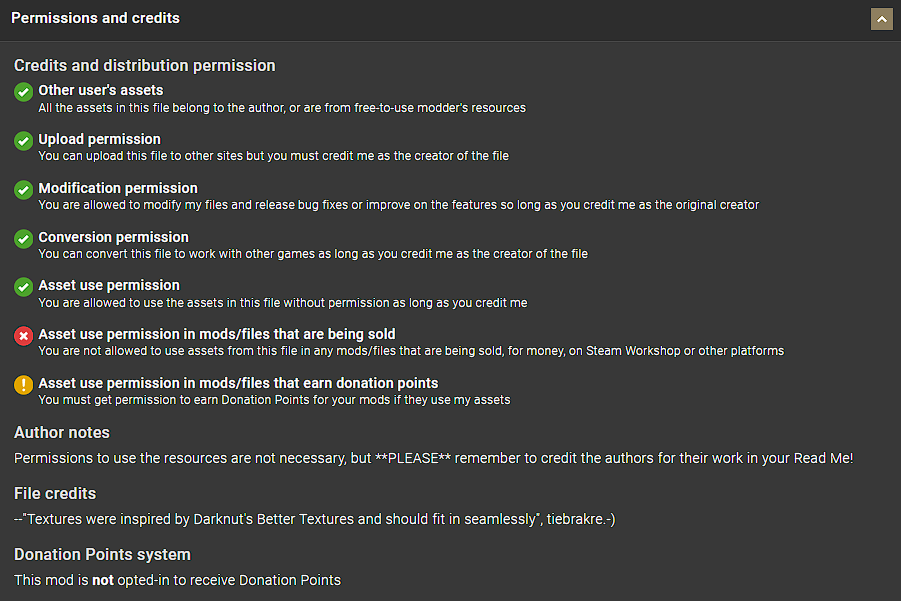Click the Asset use permission heading
This screenshot has height=601, width=901.
109,285
